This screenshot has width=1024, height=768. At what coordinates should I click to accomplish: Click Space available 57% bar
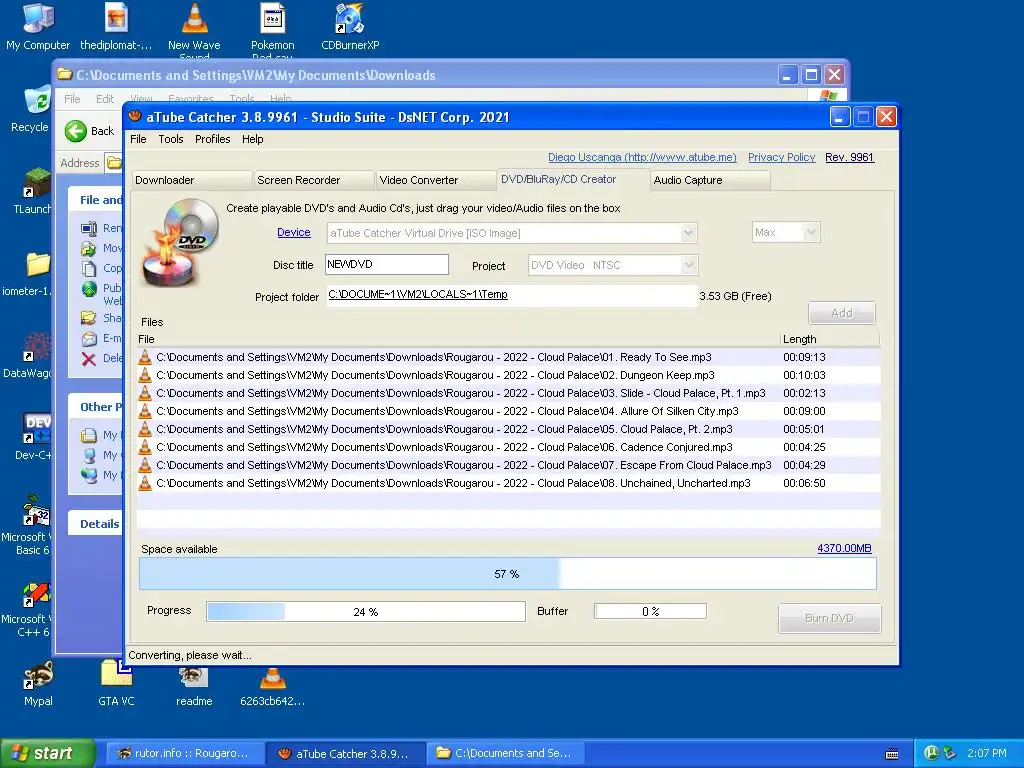click(507, 574)
